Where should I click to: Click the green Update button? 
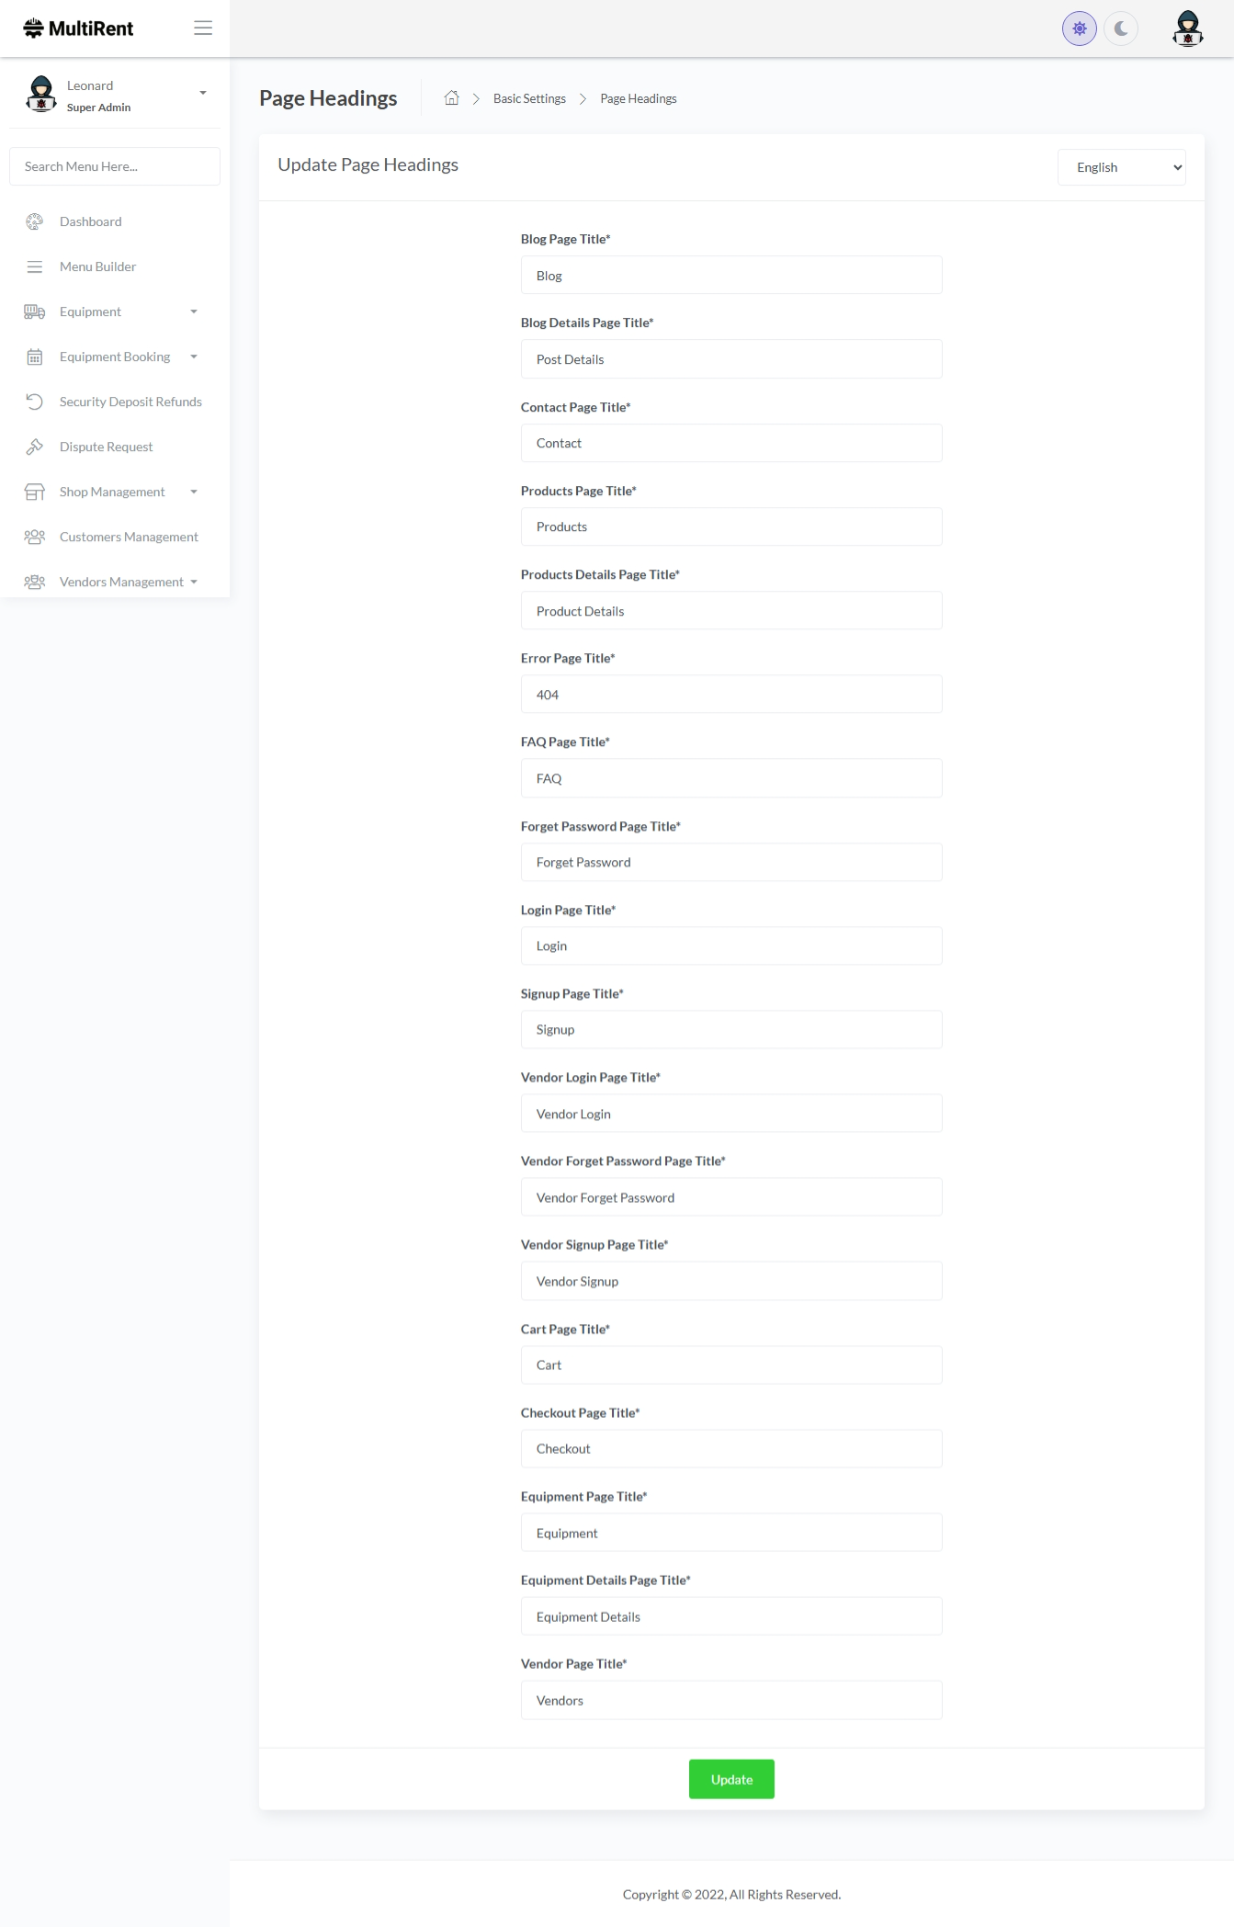(731, 1779)
